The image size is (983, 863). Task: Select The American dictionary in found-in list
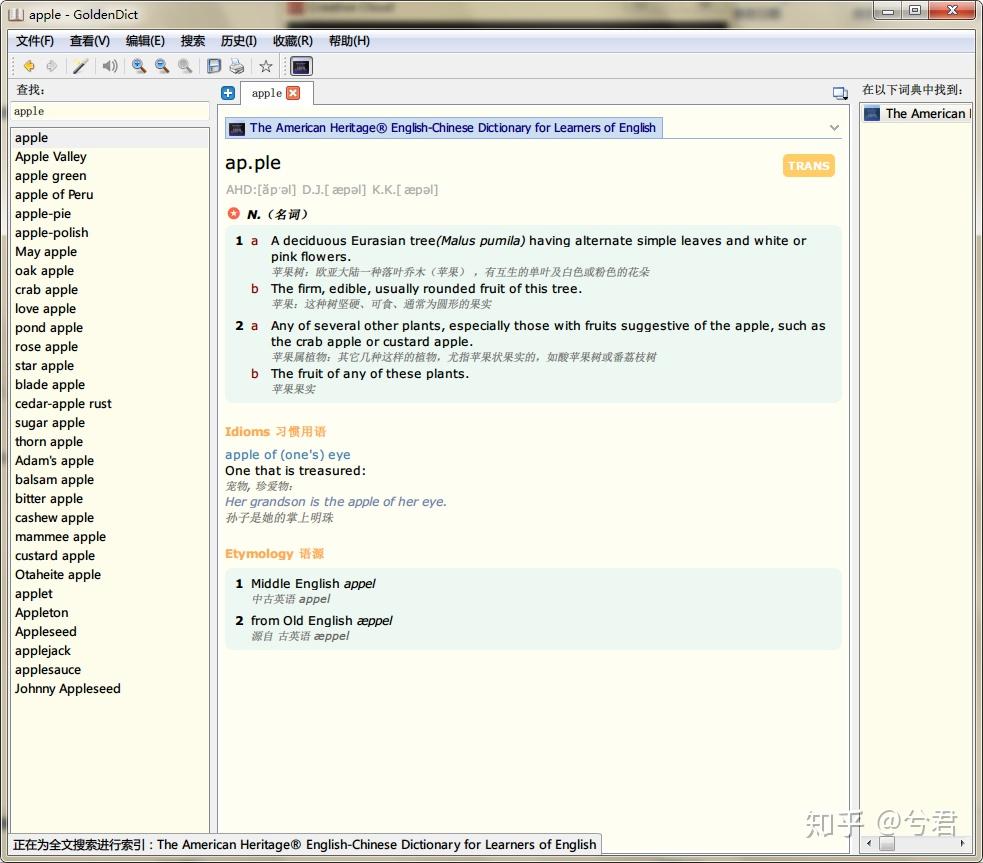click(918, 114)
